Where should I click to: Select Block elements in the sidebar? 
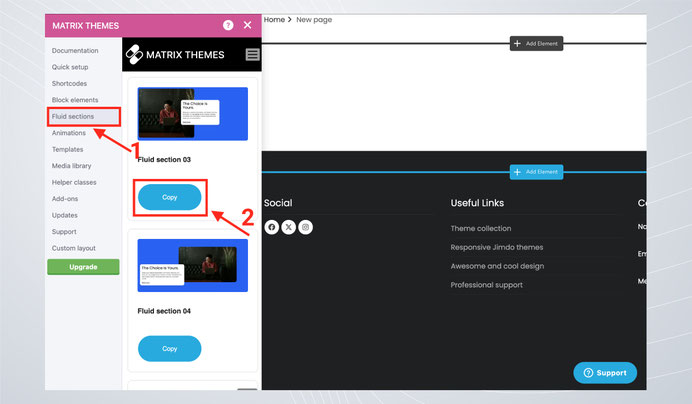[x=75, y=100]
